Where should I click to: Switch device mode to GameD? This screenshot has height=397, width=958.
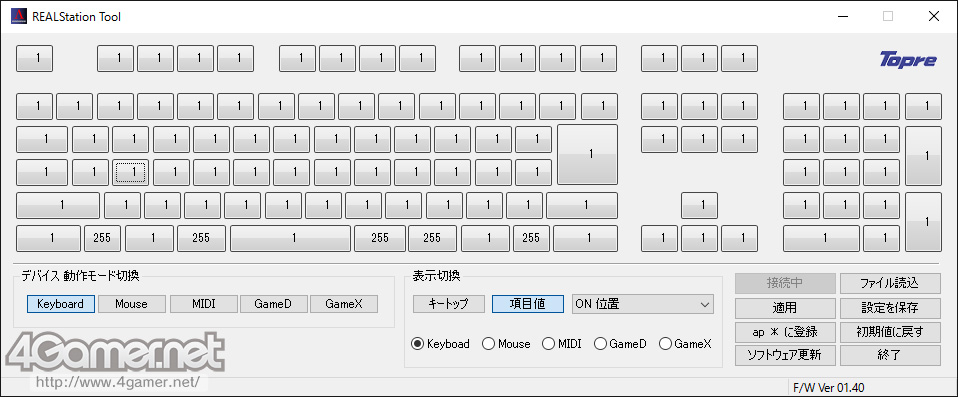tap(274, 304)
